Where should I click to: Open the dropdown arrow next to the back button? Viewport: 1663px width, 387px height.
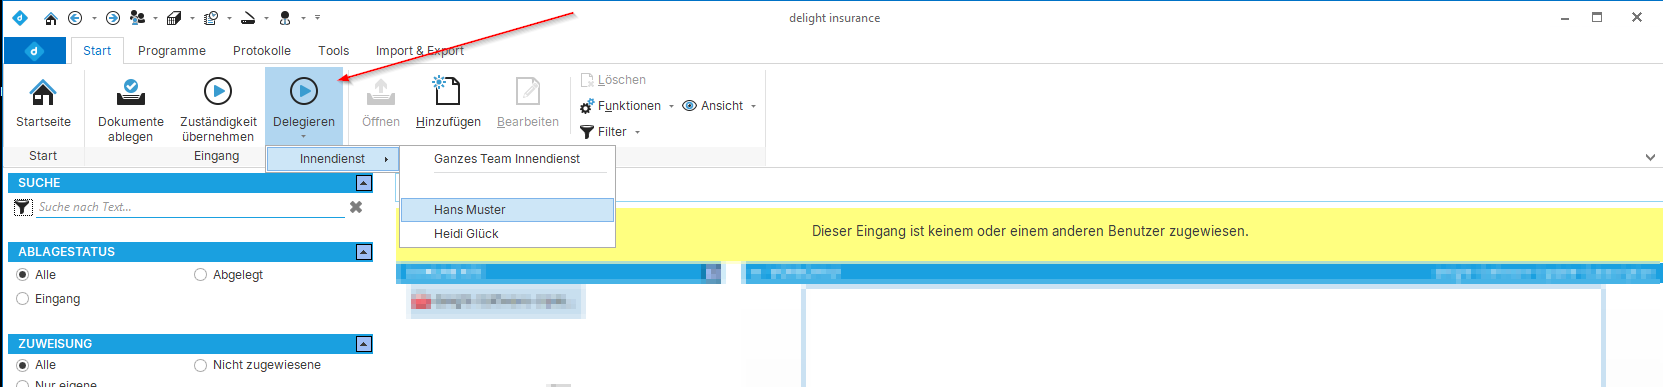[x=94, y=18]
